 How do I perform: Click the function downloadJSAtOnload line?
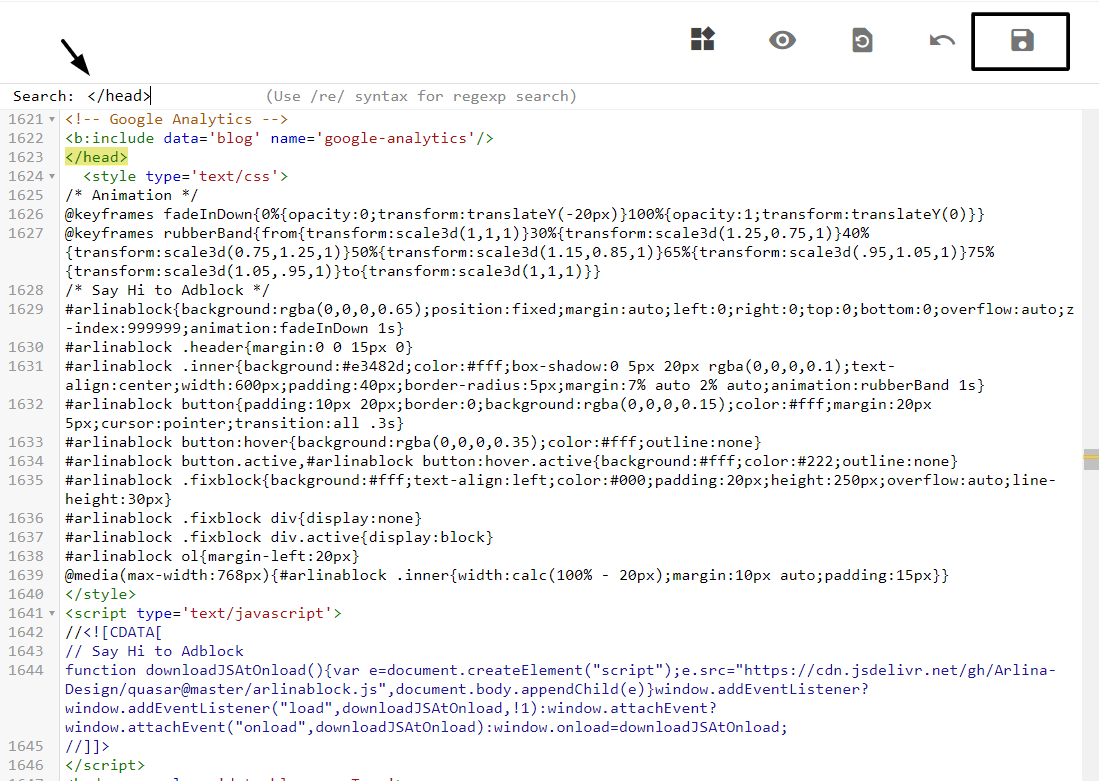click(x=561, y=698)
